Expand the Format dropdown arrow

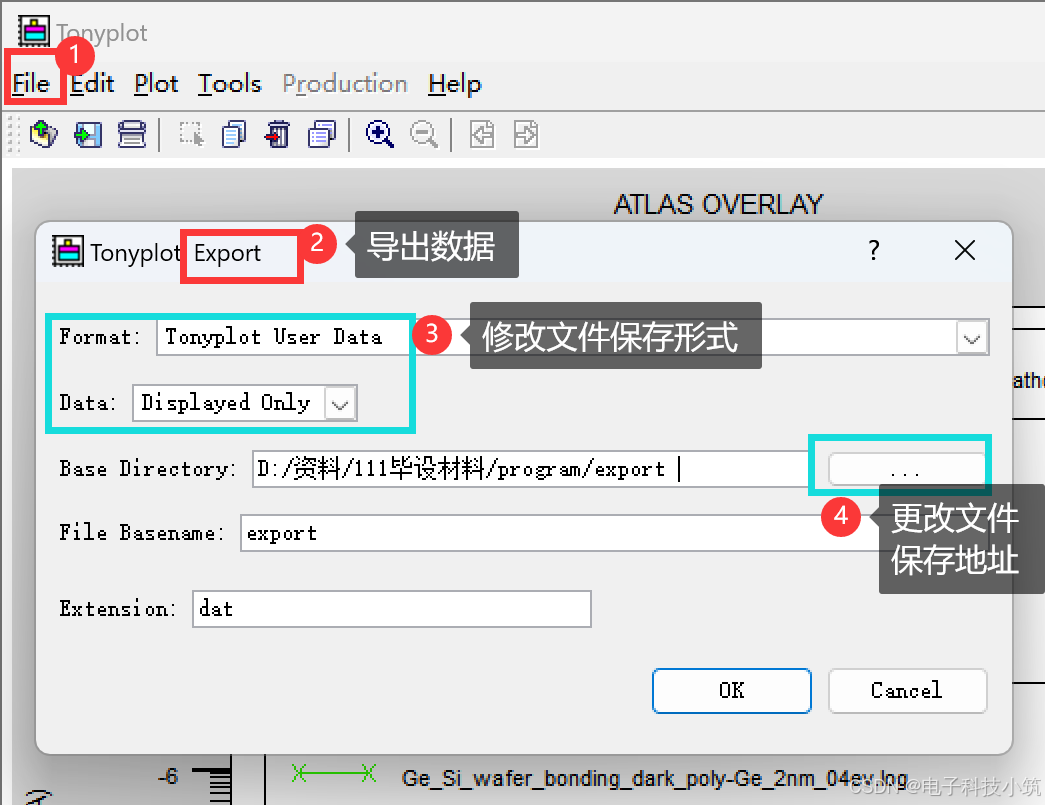tap(972, 338)
